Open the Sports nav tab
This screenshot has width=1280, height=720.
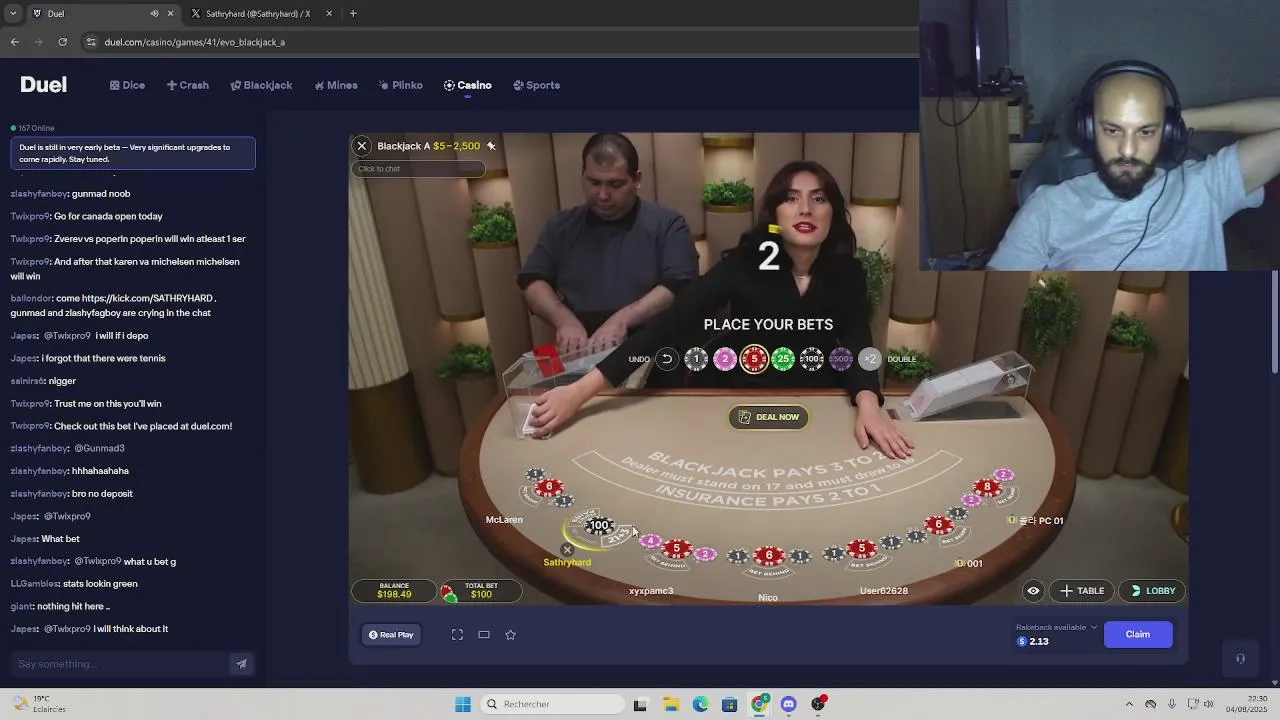click(537, 85)
